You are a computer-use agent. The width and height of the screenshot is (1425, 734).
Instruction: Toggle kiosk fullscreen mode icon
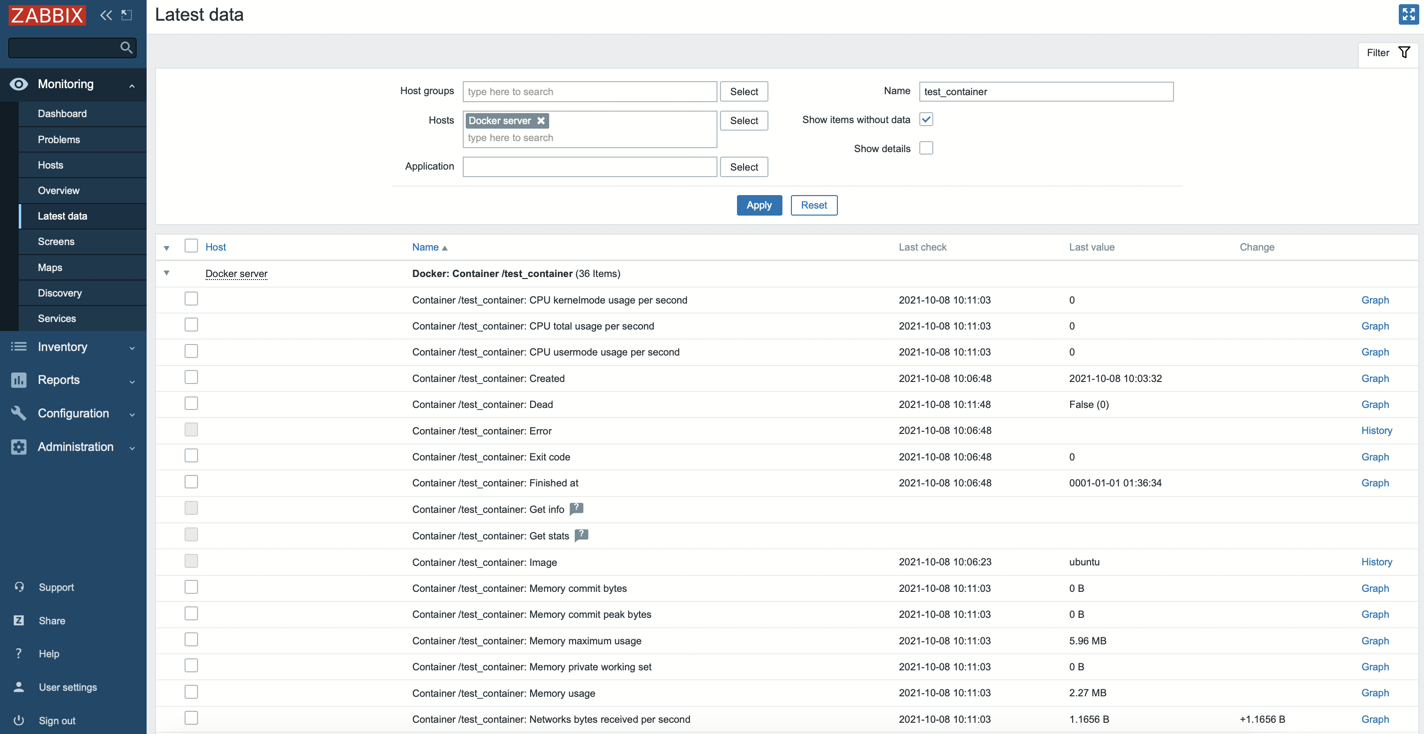point(1408,14)
